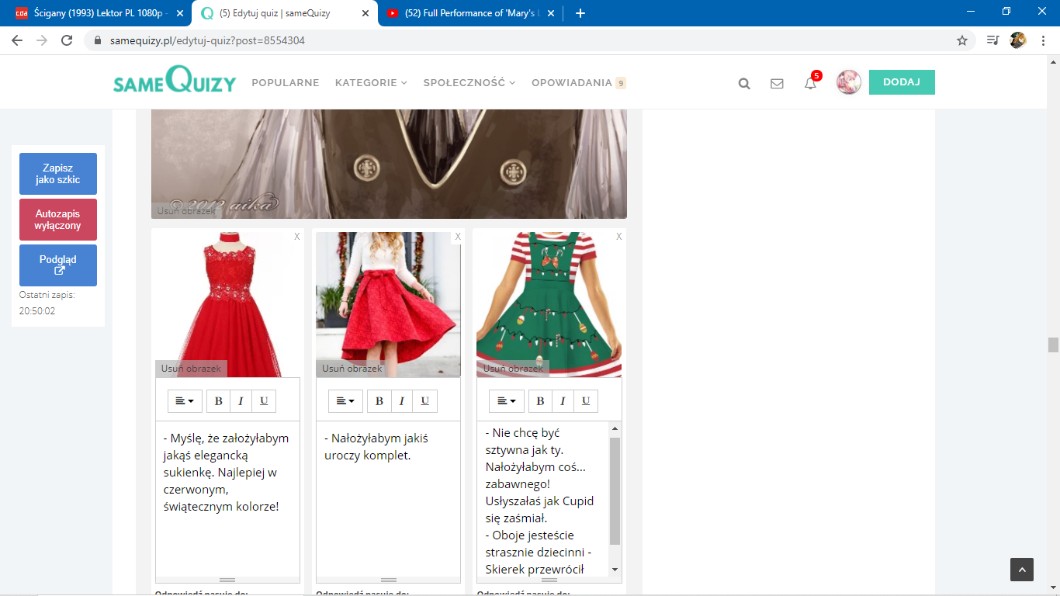Toggle bold in the red dress answer
1060x596 pixels.
tap(218, 401)
